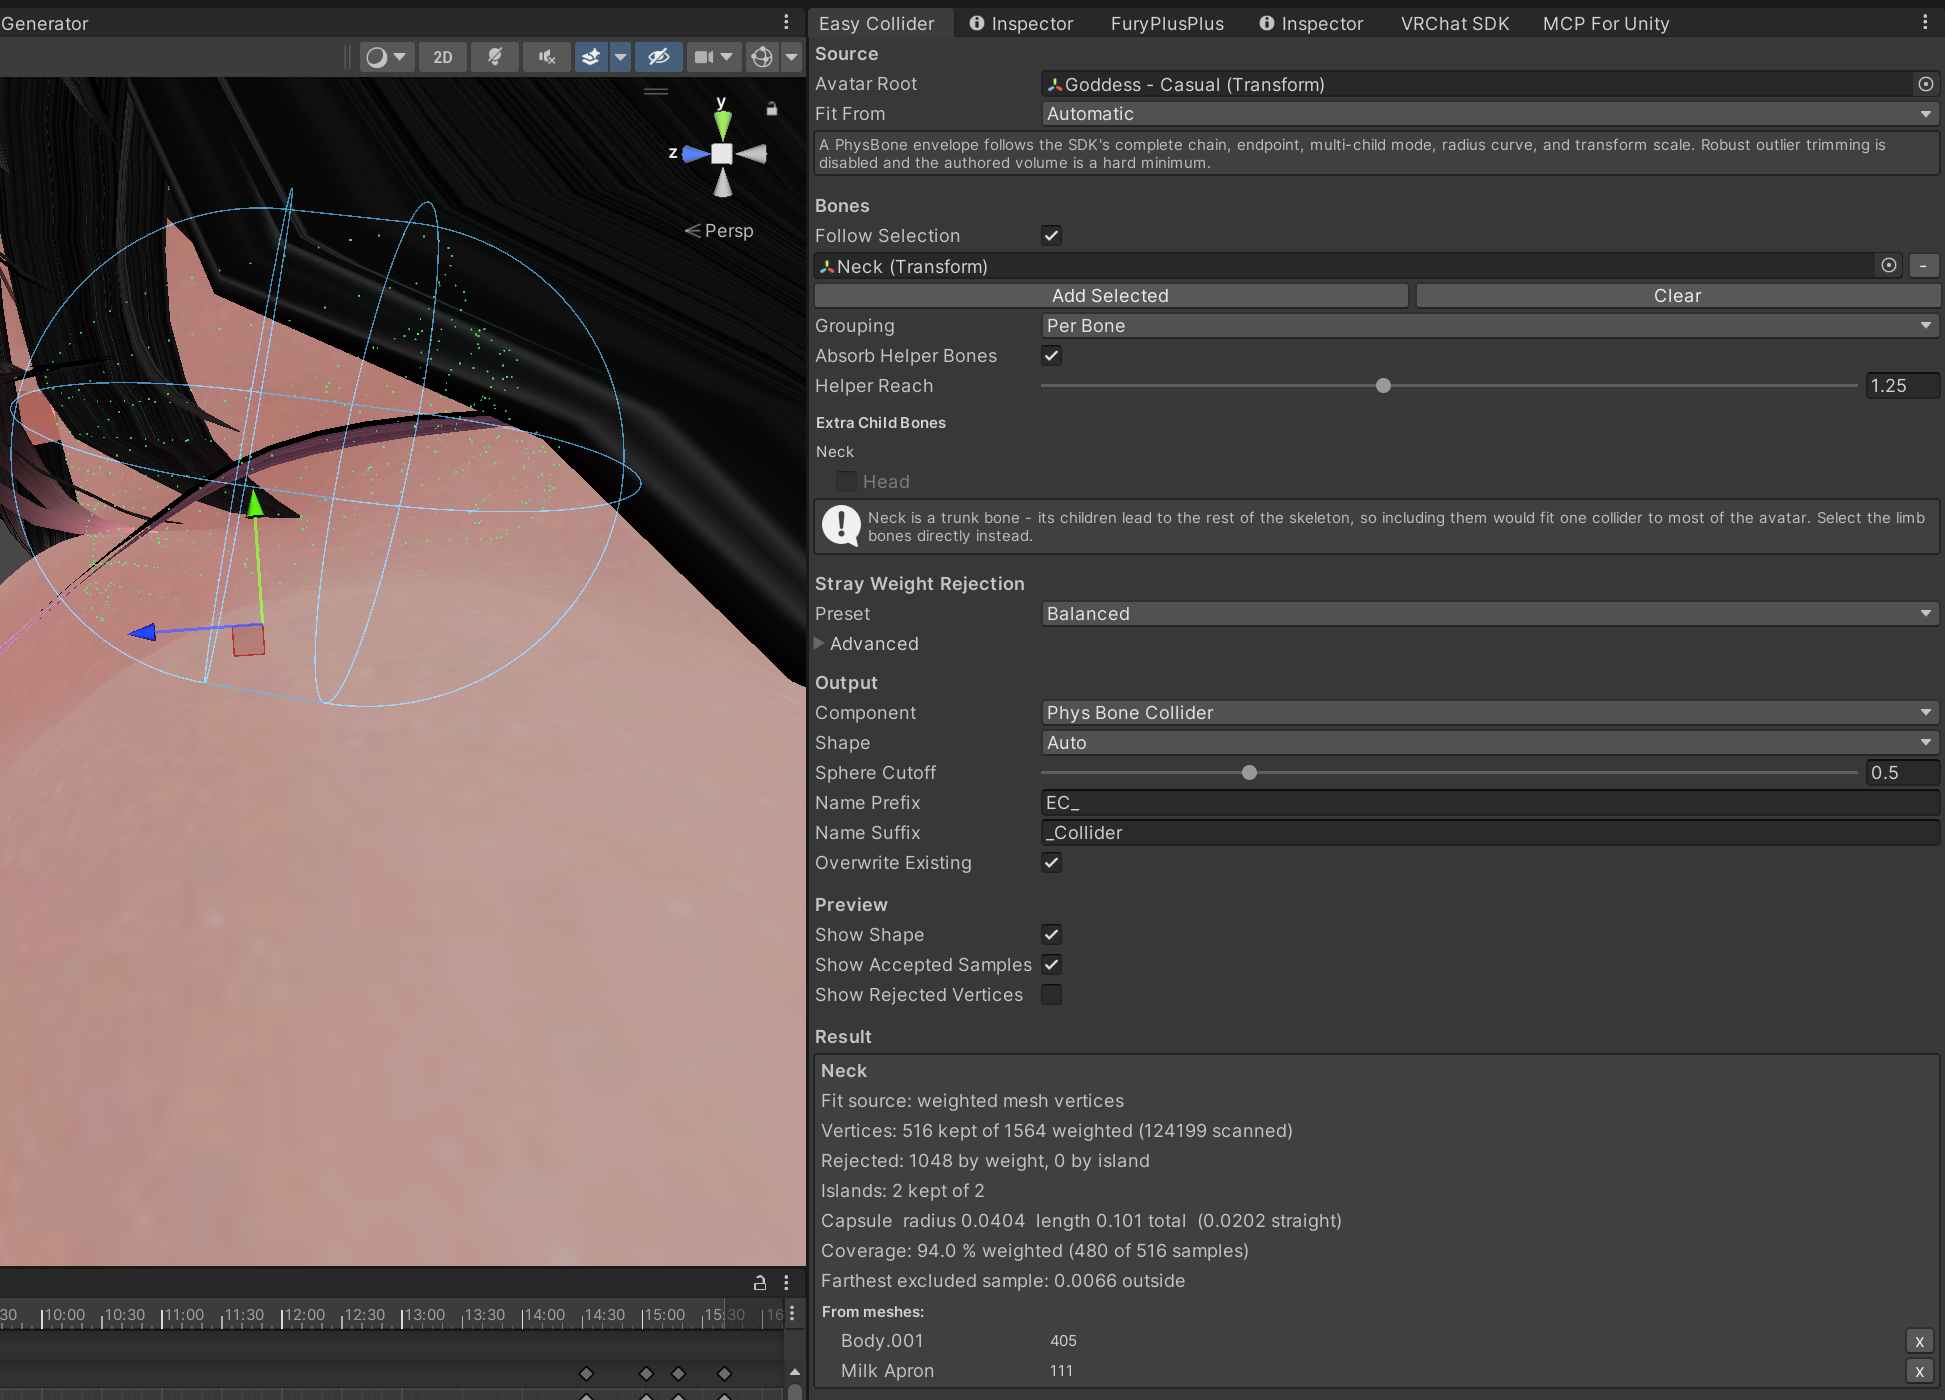Adjust the Helper Reach slider handle
This screenshot has width=1945, height=1400.
pos(1383,386)
